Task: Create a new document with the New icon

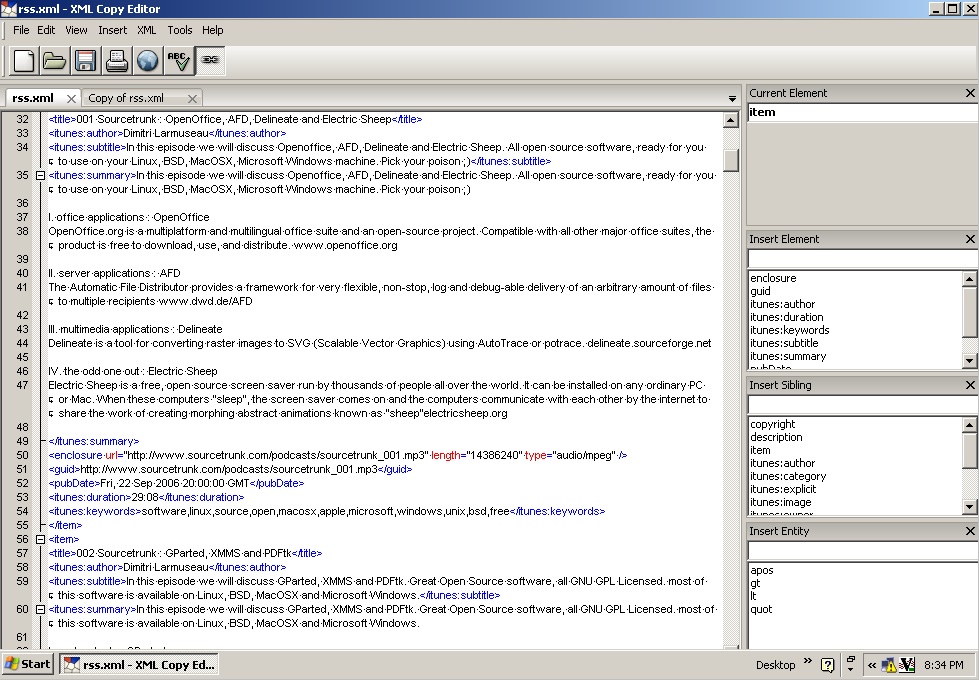Action: [x=24, y=61]
